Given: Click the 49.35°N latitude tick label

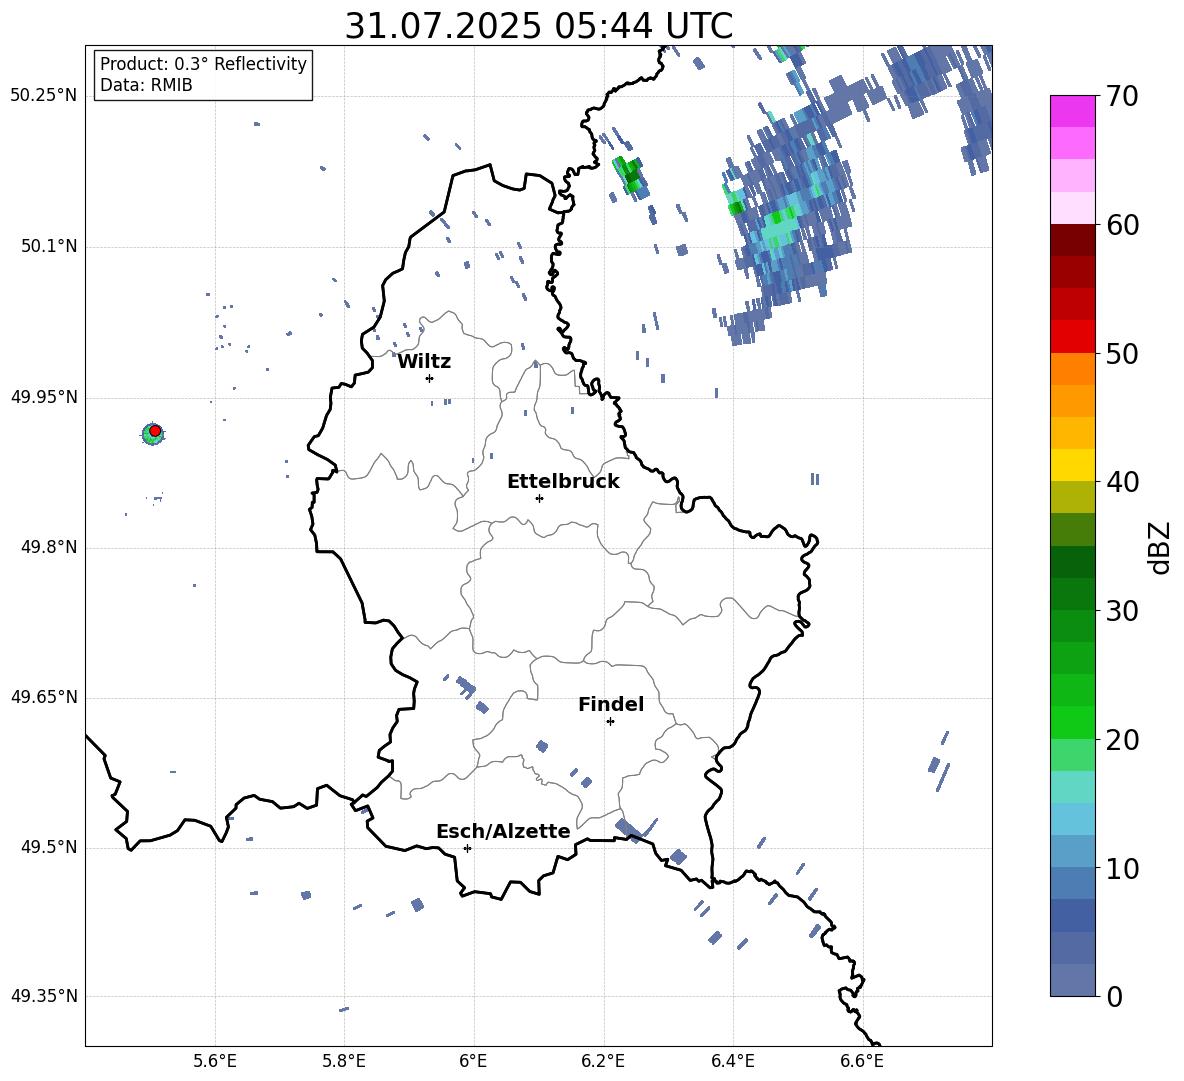Looking at the screenshot, I should pyautogui.click(x=44, y=996).
